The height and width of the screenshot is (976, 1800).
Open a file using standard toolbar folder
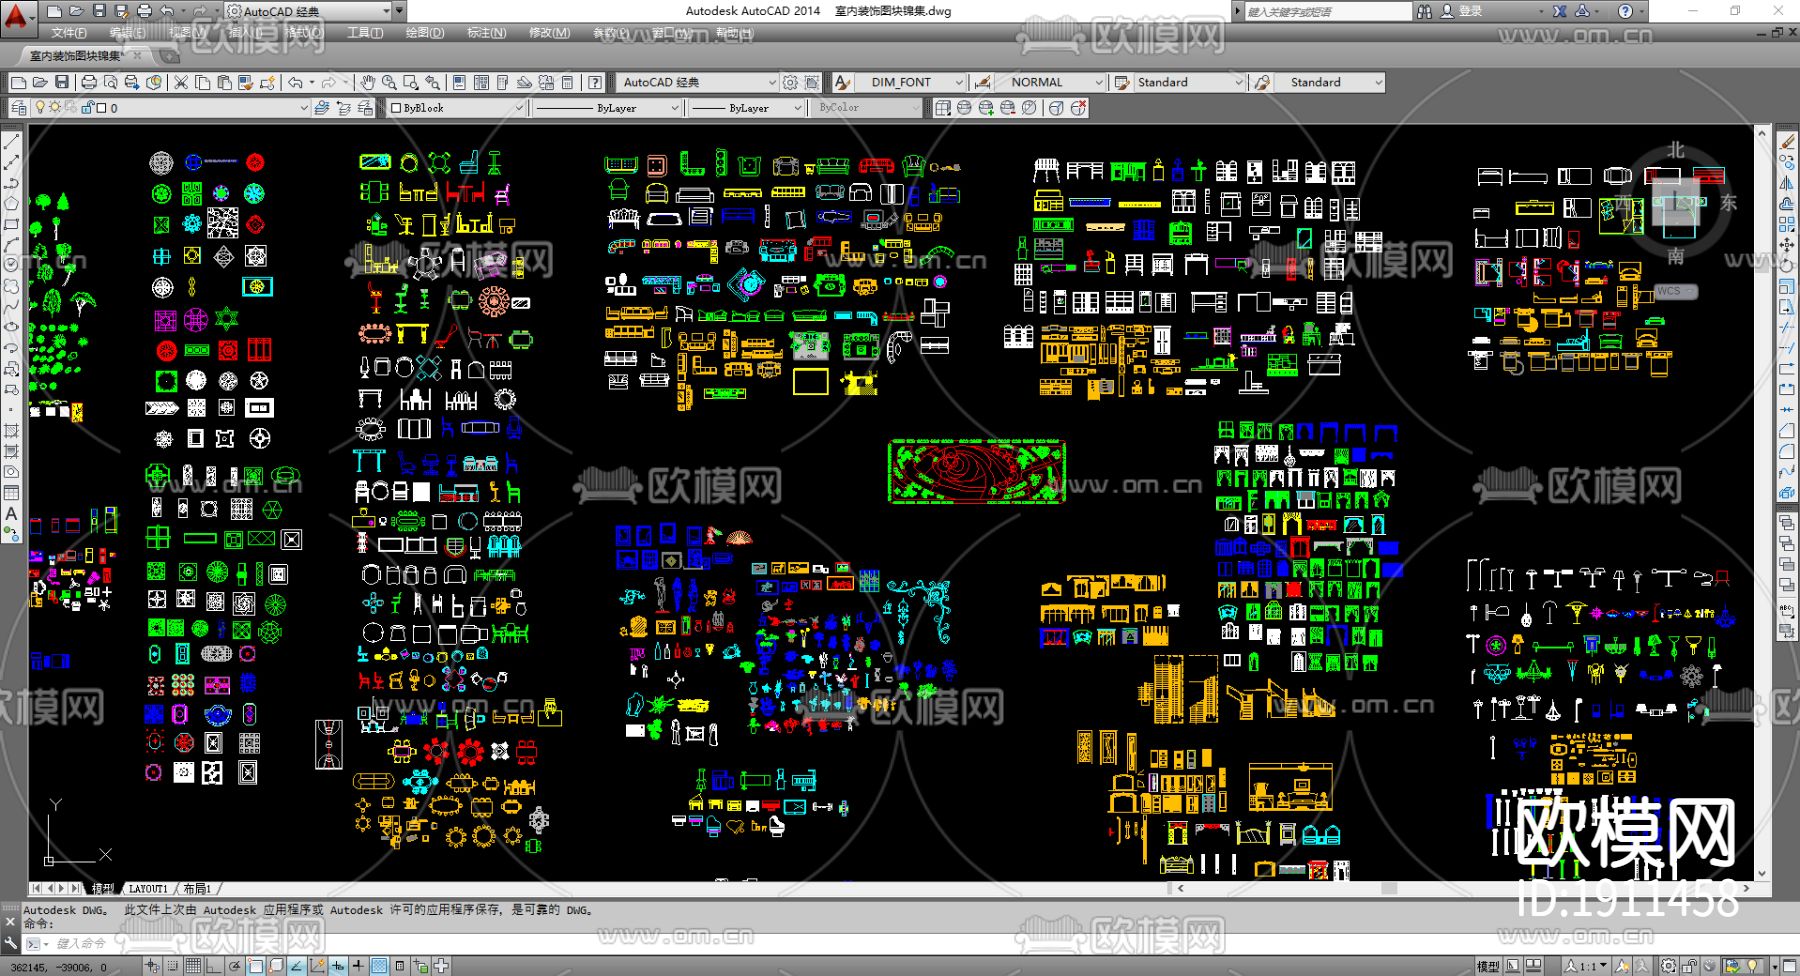[40, 82]
